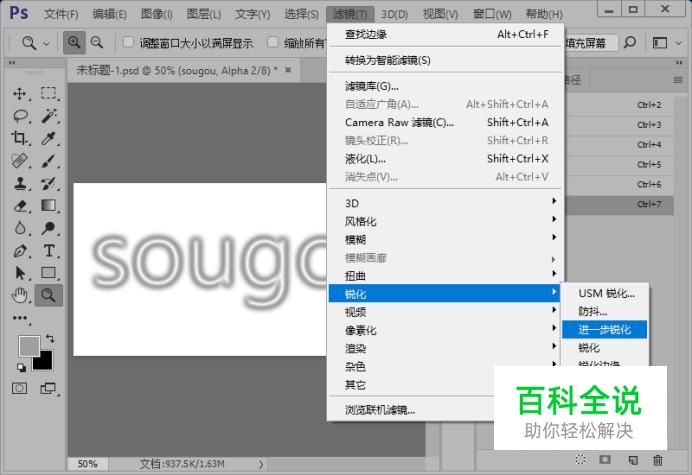Select the Rectangular Marquee tool
This screenshot has height=475, width=692.
49,93
